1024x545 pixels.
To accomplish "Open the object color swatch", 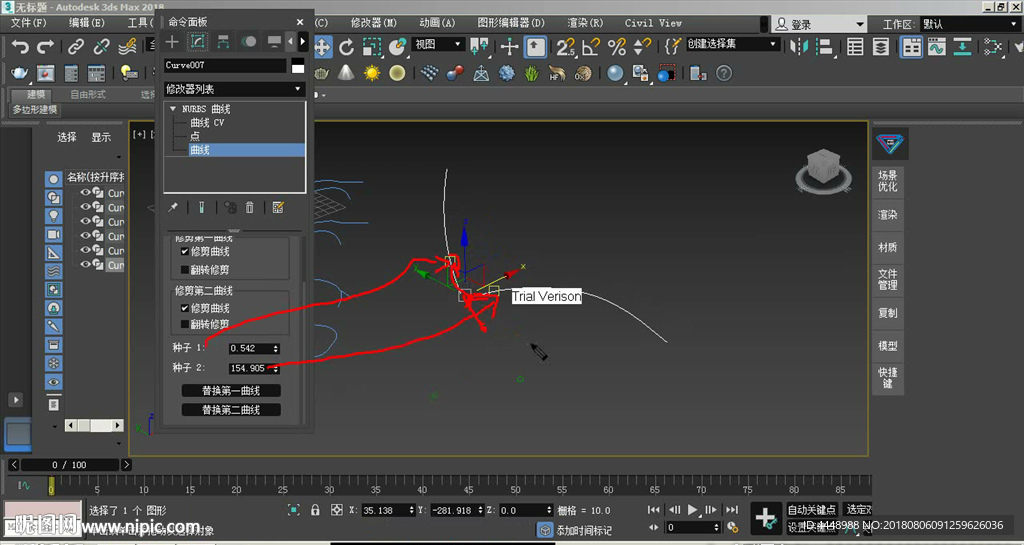I will (x=298, y=65).
